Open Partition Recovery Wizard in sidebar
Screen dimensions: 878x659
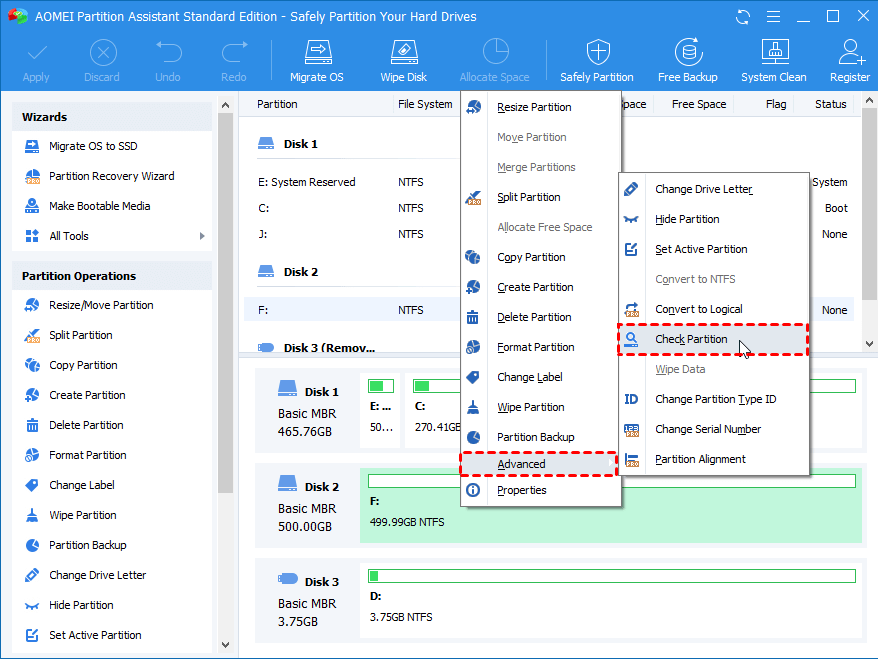[111, 176]
